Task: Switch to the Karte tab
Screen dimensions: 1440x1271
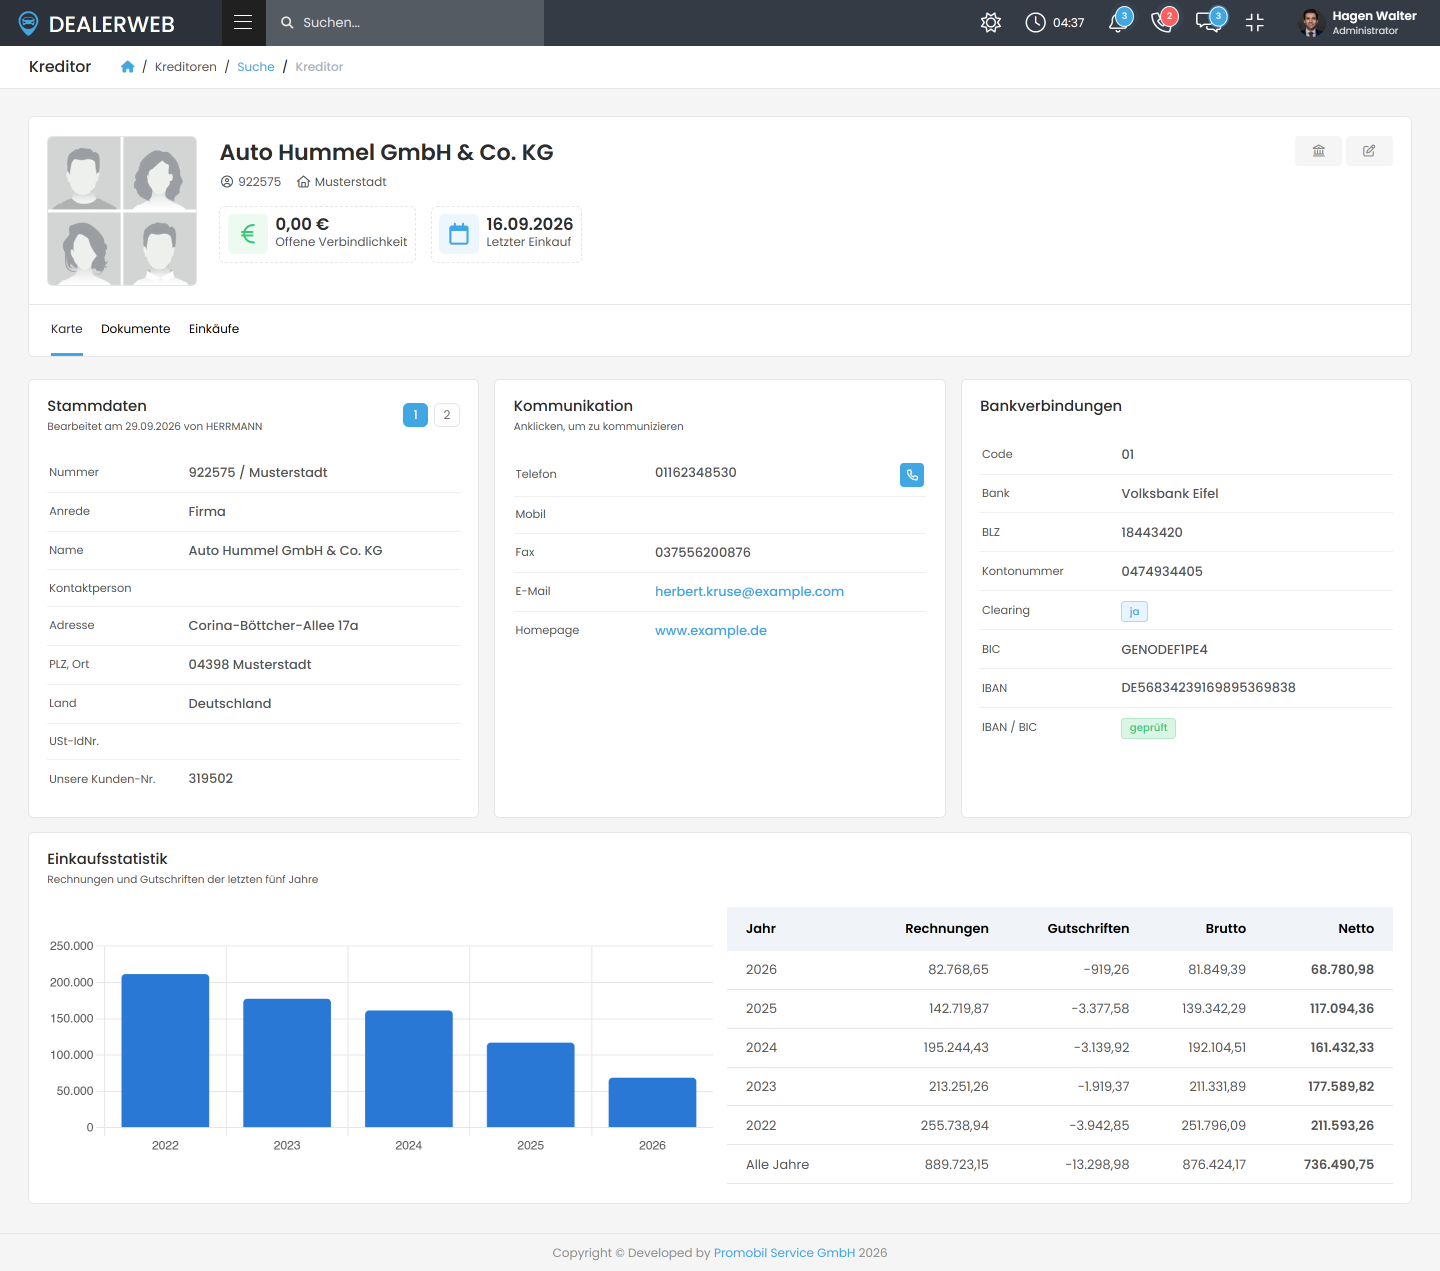Action: (67, 329)
